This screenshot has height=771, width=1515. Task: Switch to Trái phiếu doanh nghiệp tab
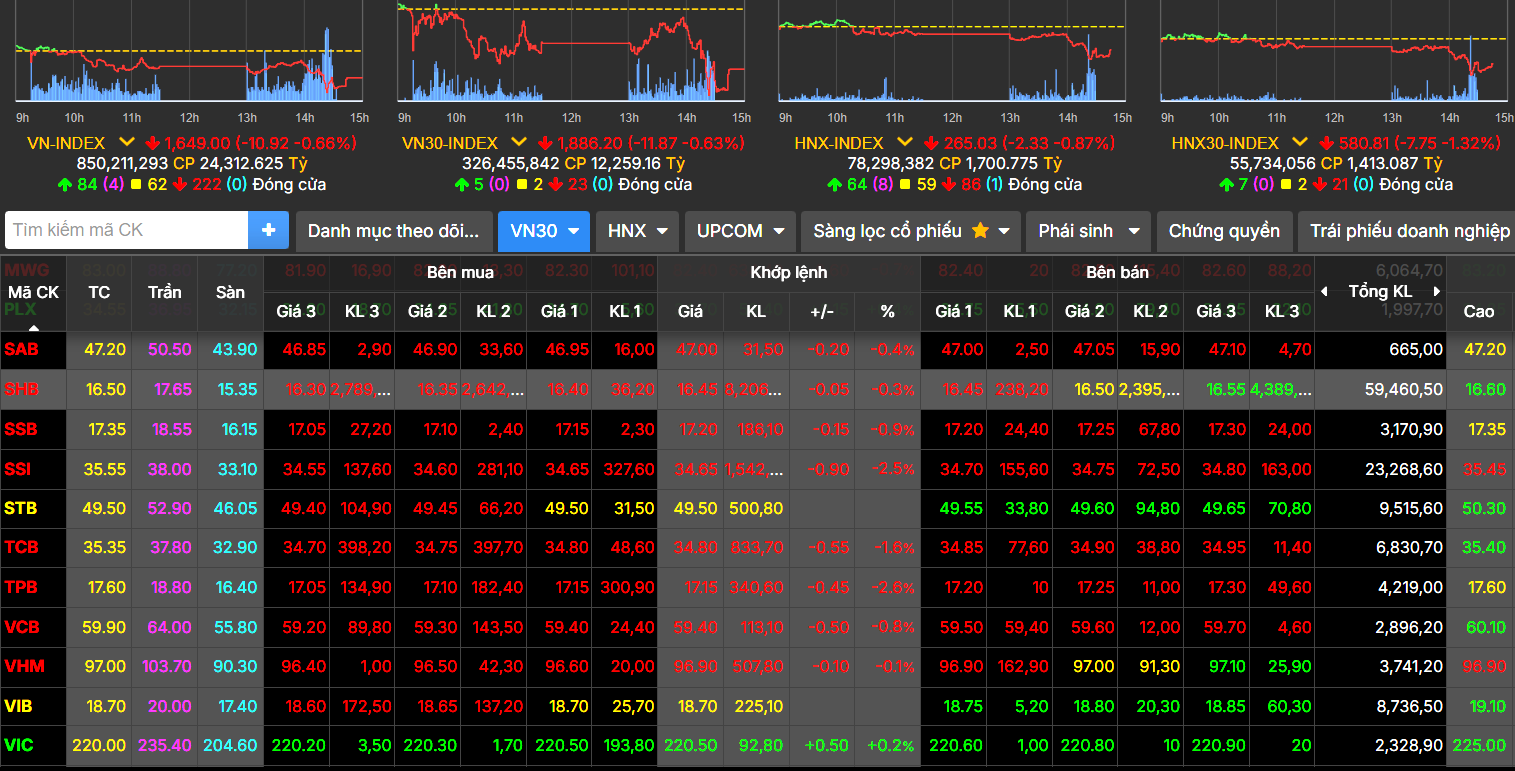1409,231
